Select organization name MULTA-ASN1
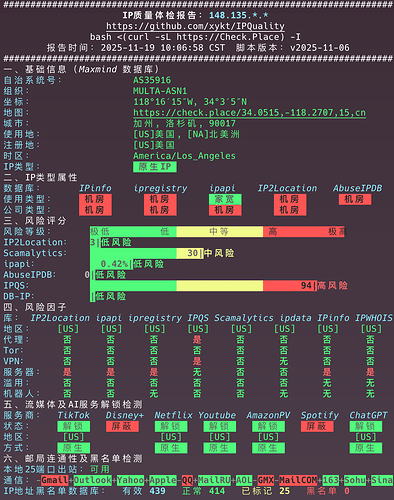This screenshot has width=394, height=500. click(x=160, y=91)
